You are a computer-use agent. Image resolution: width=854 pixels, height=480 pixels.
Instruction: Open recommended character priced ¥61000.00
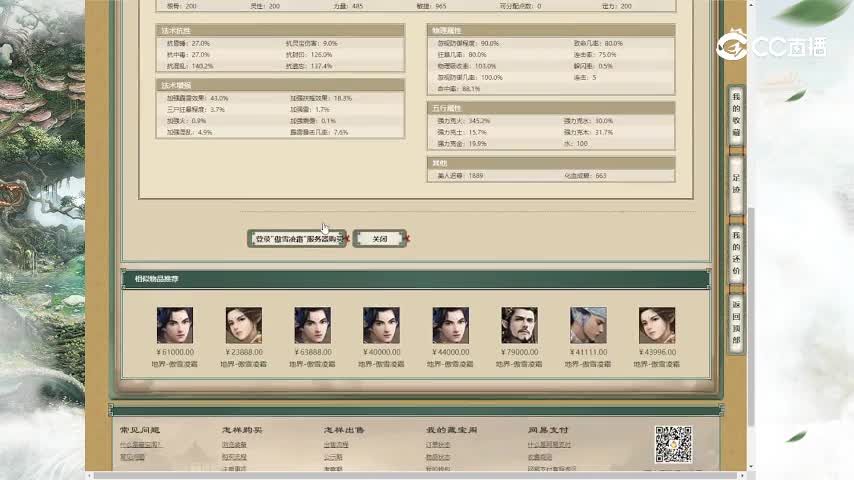[175, 325]
